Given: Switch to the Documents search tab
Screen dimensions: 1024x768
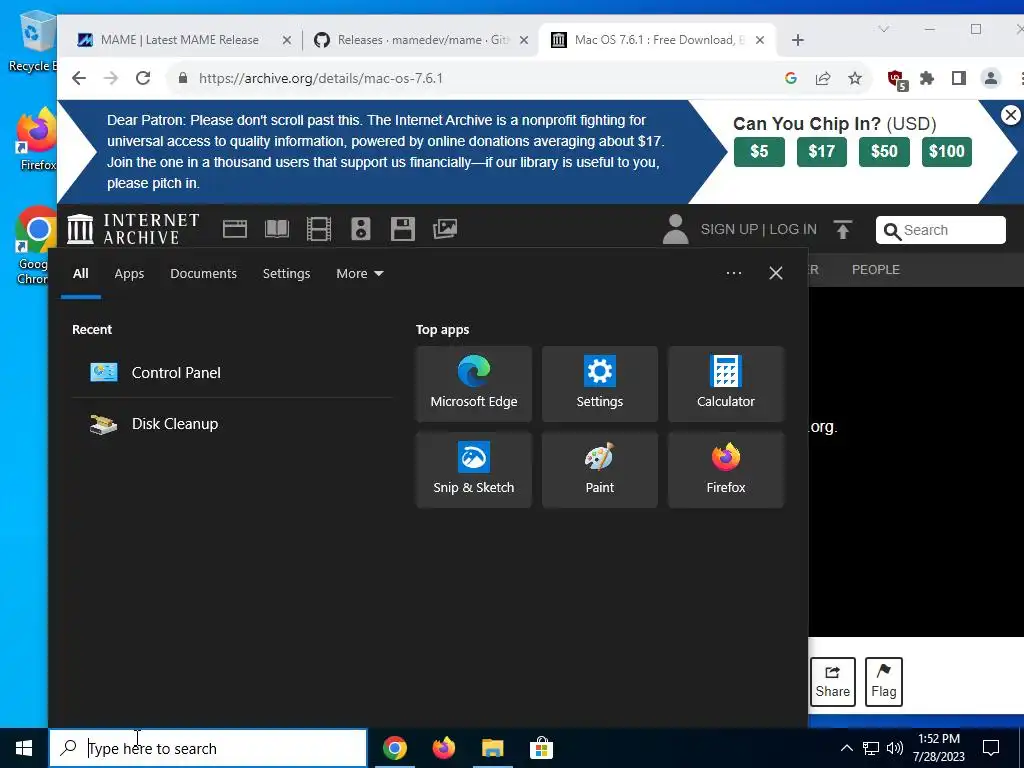Looking at the screenshot, I should tap(203, 274).
